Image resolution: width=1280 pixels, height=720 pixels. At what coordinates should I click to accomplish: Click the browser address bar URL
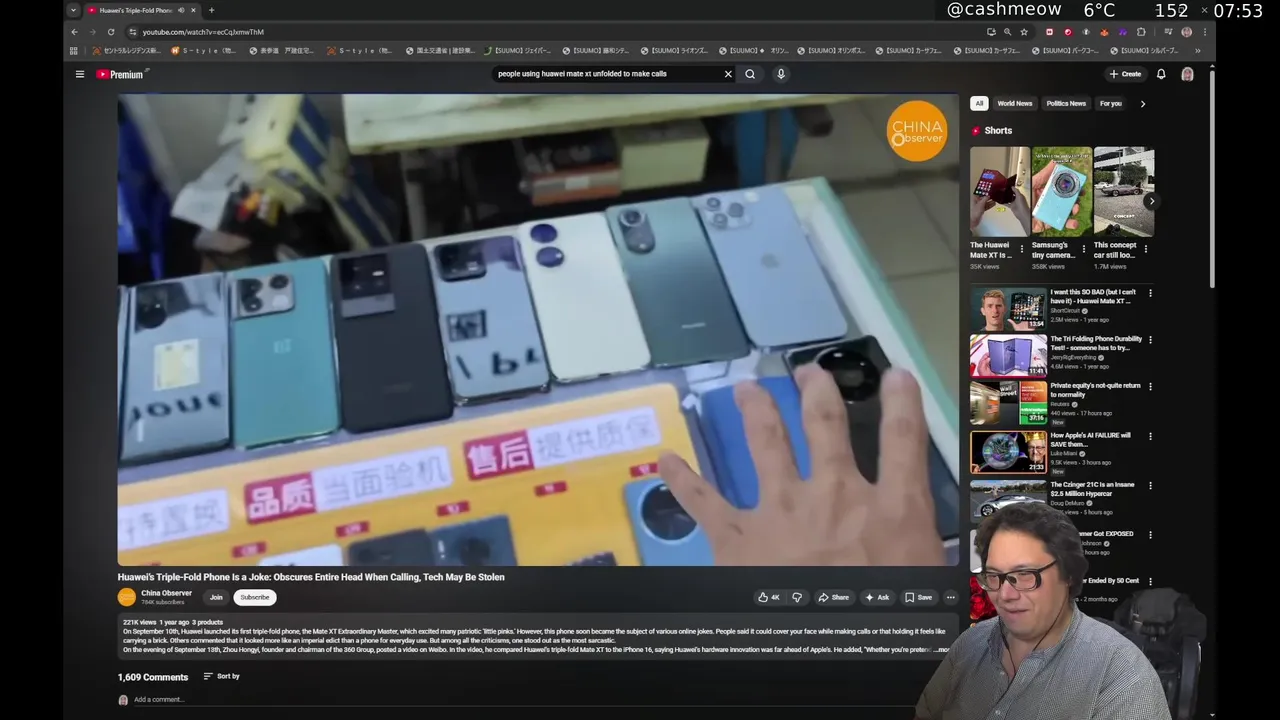tap(203, 32)
